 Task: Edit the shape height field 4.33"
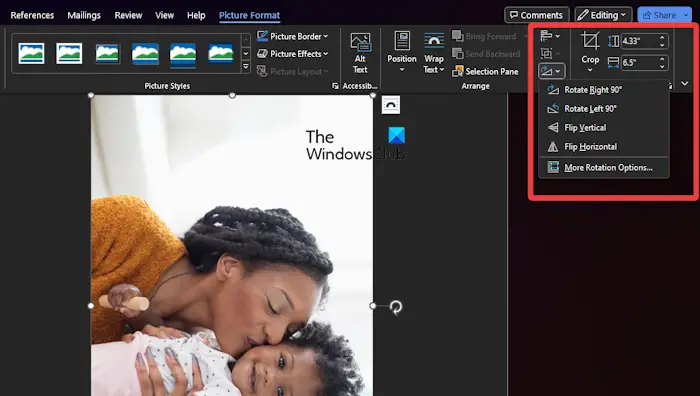point(639,41)
